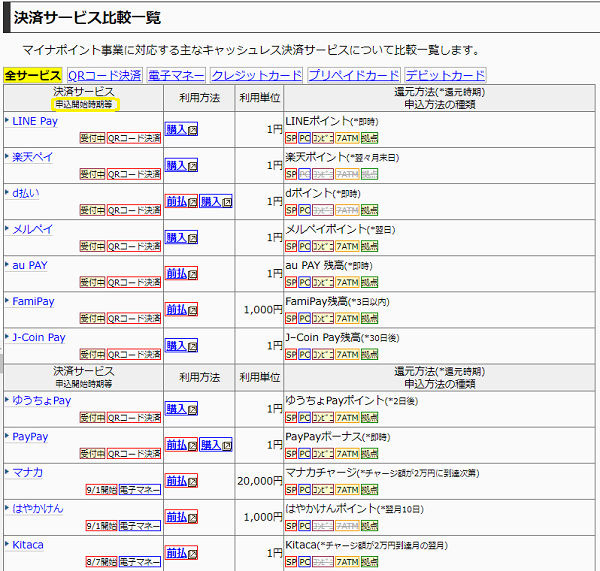
Task: Open the FamiPay service link
Action: point(33,302)
